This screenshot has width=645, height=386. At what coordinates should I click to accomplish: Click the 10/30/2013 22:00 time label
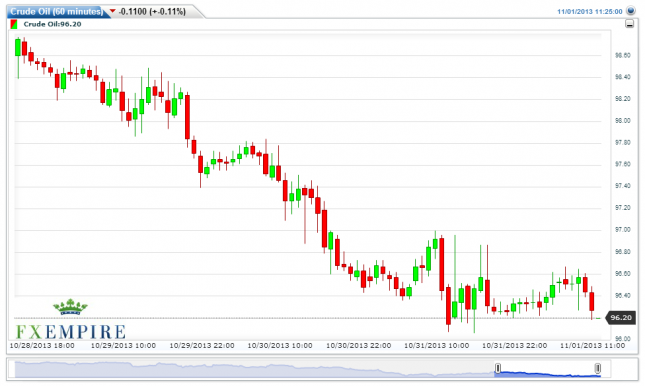358,346
